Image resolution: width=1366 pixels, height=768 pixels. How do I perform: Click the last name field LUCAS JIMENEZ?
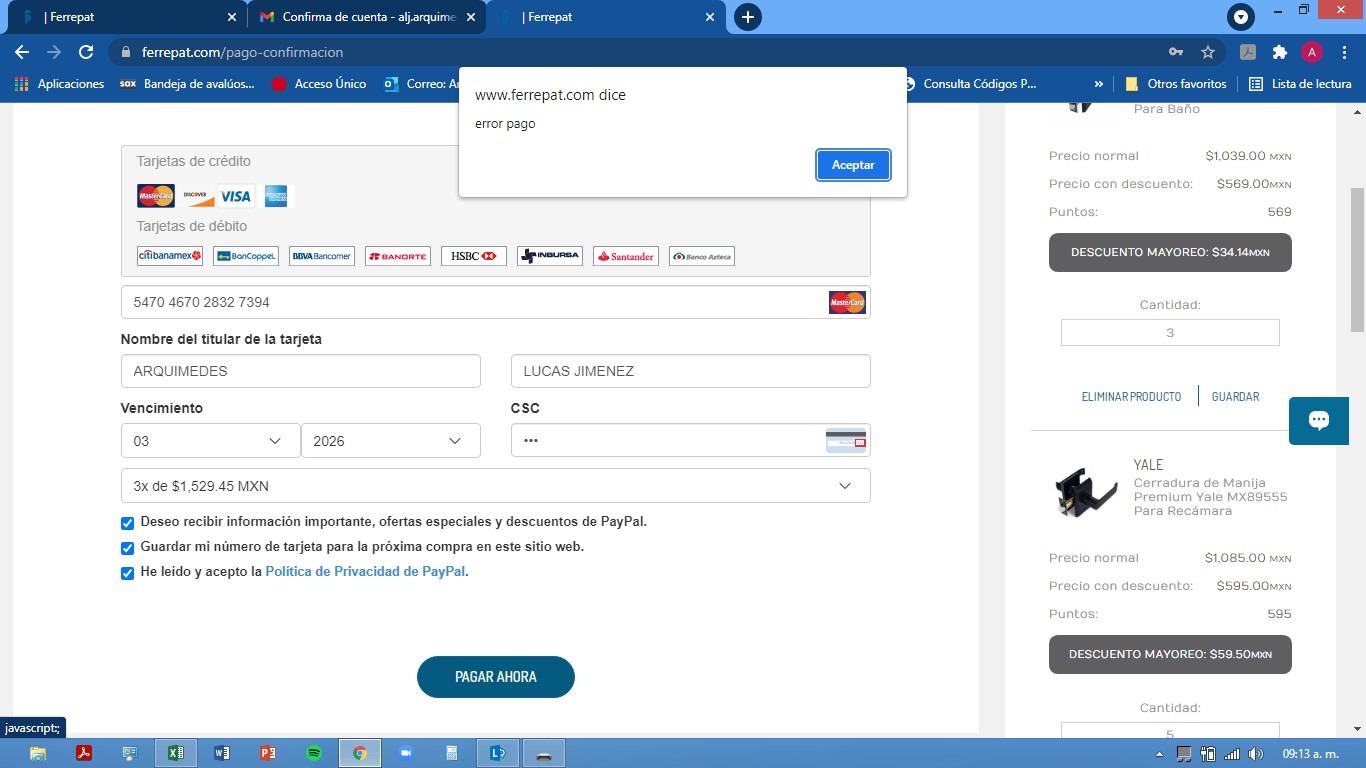690,371
